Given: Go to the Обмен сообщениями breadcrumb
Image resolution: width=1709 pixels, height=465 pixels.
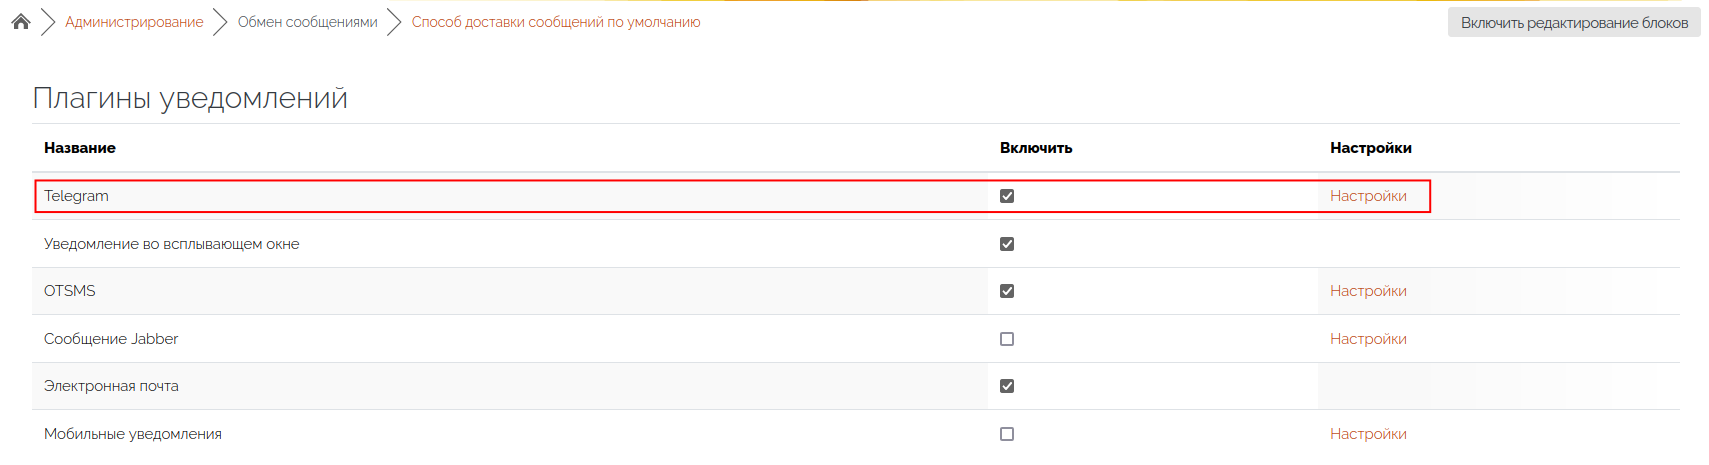Looking at the screenshot, I should 307,22.
